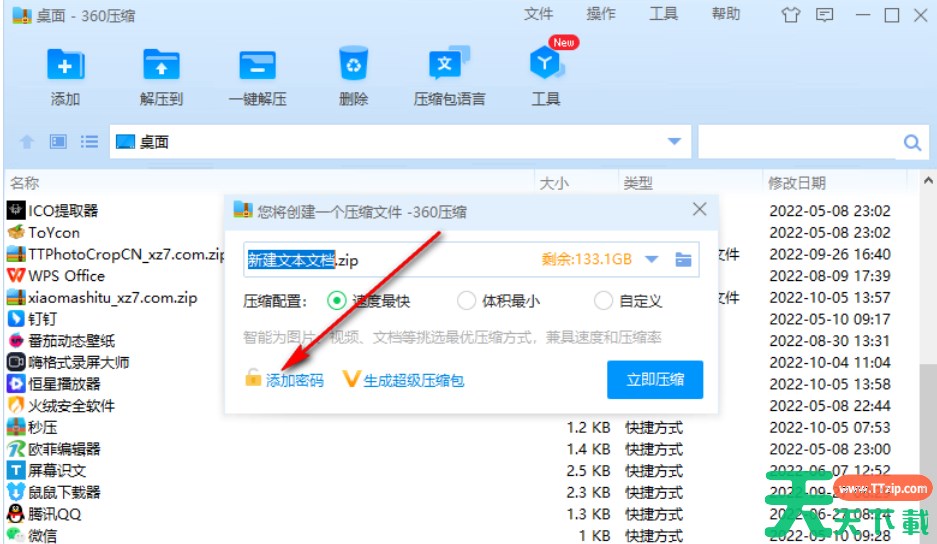Click the 立即压缩 button
The width and height of the screenshot is (937, 544).
[655, 380]
